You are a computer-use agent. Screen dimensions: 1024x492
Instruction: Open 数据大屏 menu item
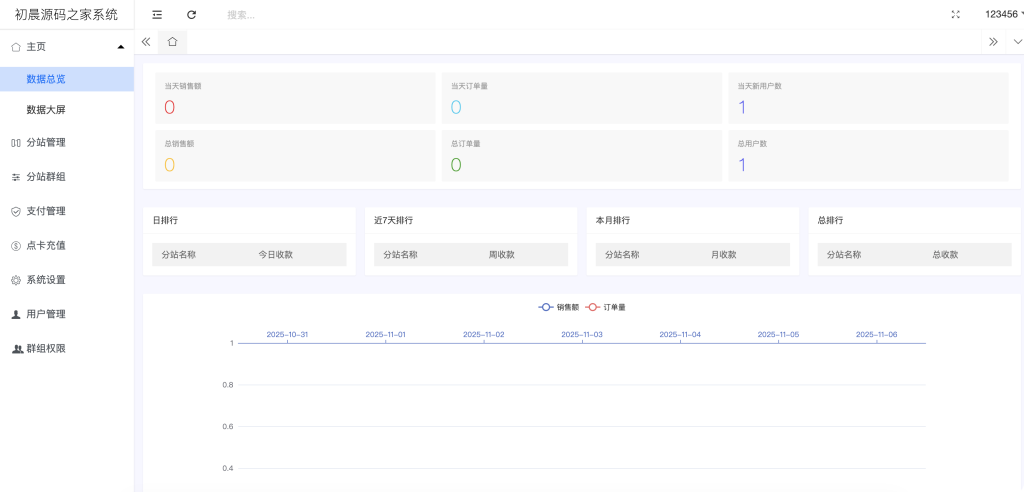coord(67,110)
